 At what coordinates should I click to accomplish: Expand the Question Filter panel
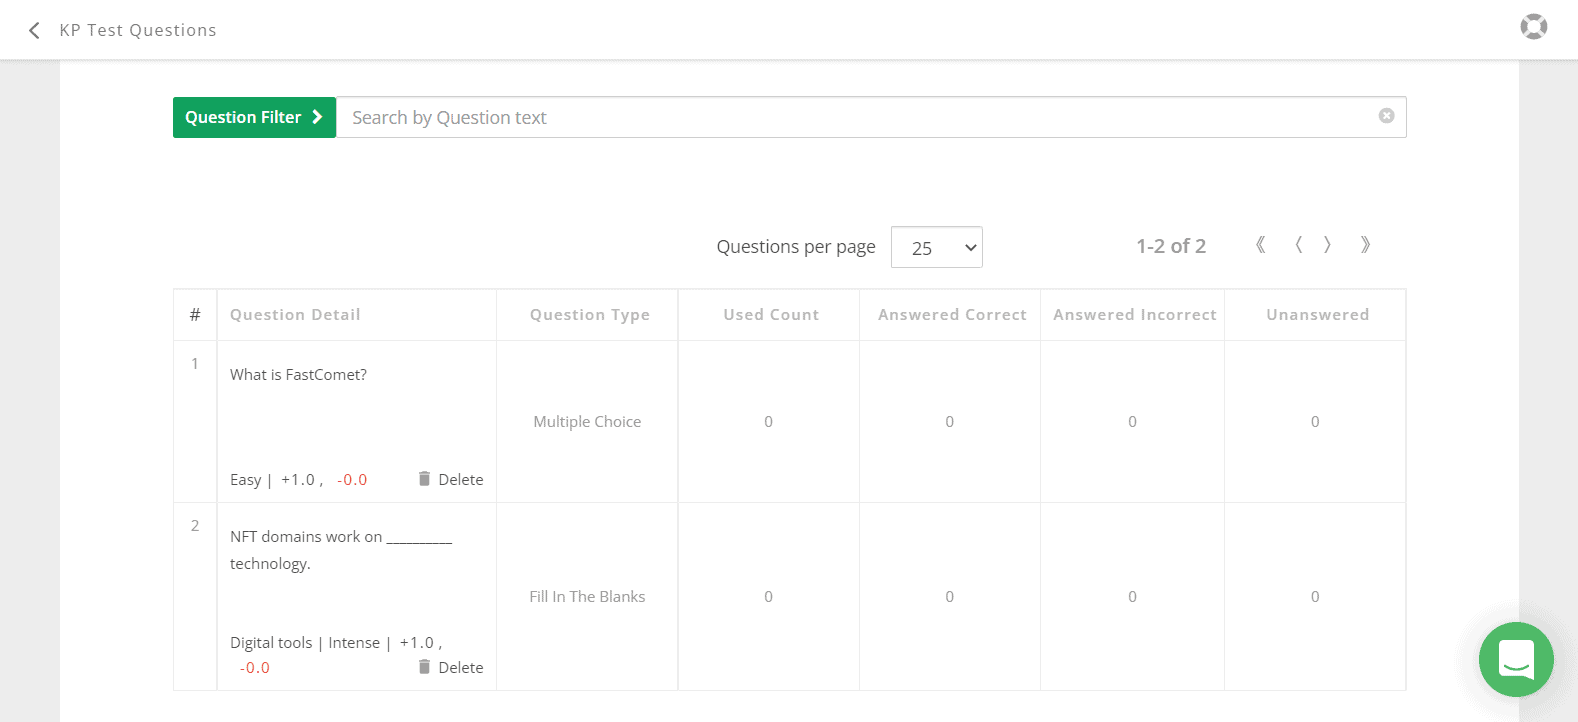(x=254, y=117)
